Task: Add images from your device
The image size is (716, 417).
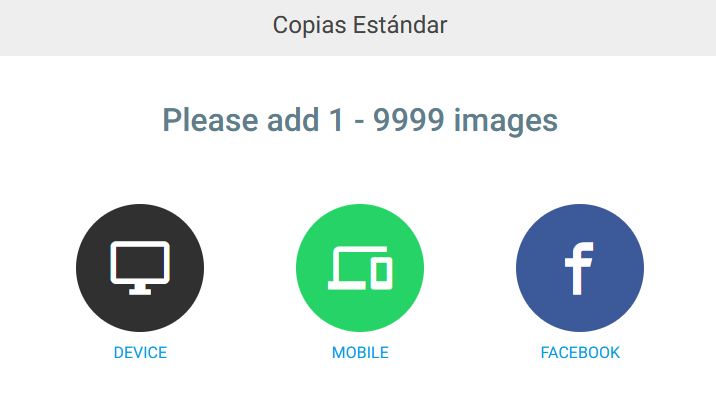Action: click(140, 268)
